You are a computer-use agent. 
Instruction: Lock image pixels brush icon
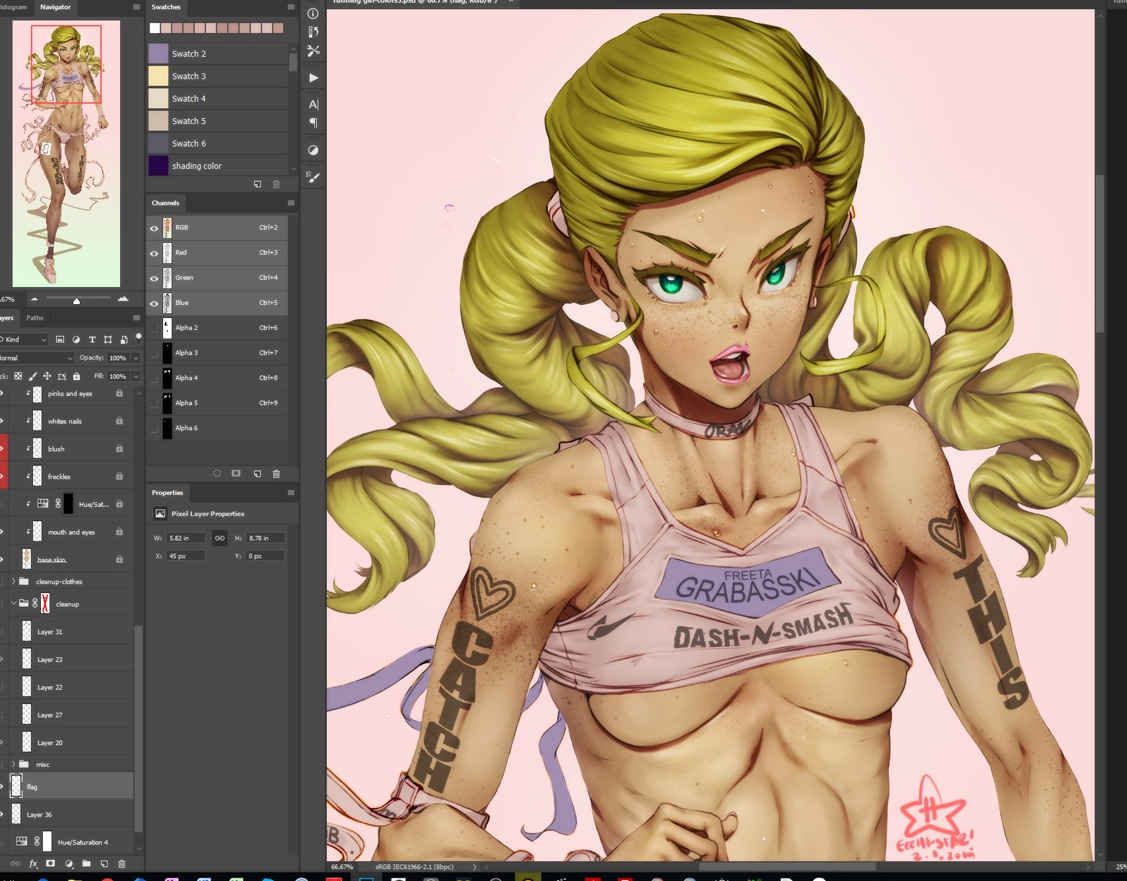32,376
